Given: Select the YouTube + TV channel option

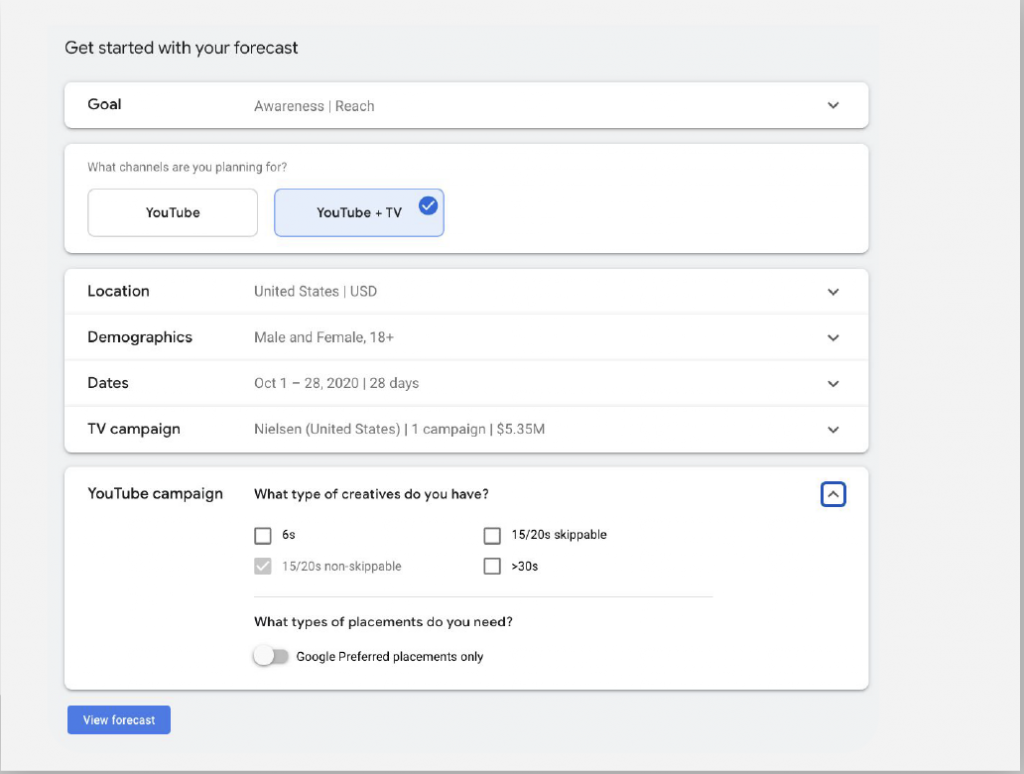Looking at the screenshot, I should click(358, 213).
